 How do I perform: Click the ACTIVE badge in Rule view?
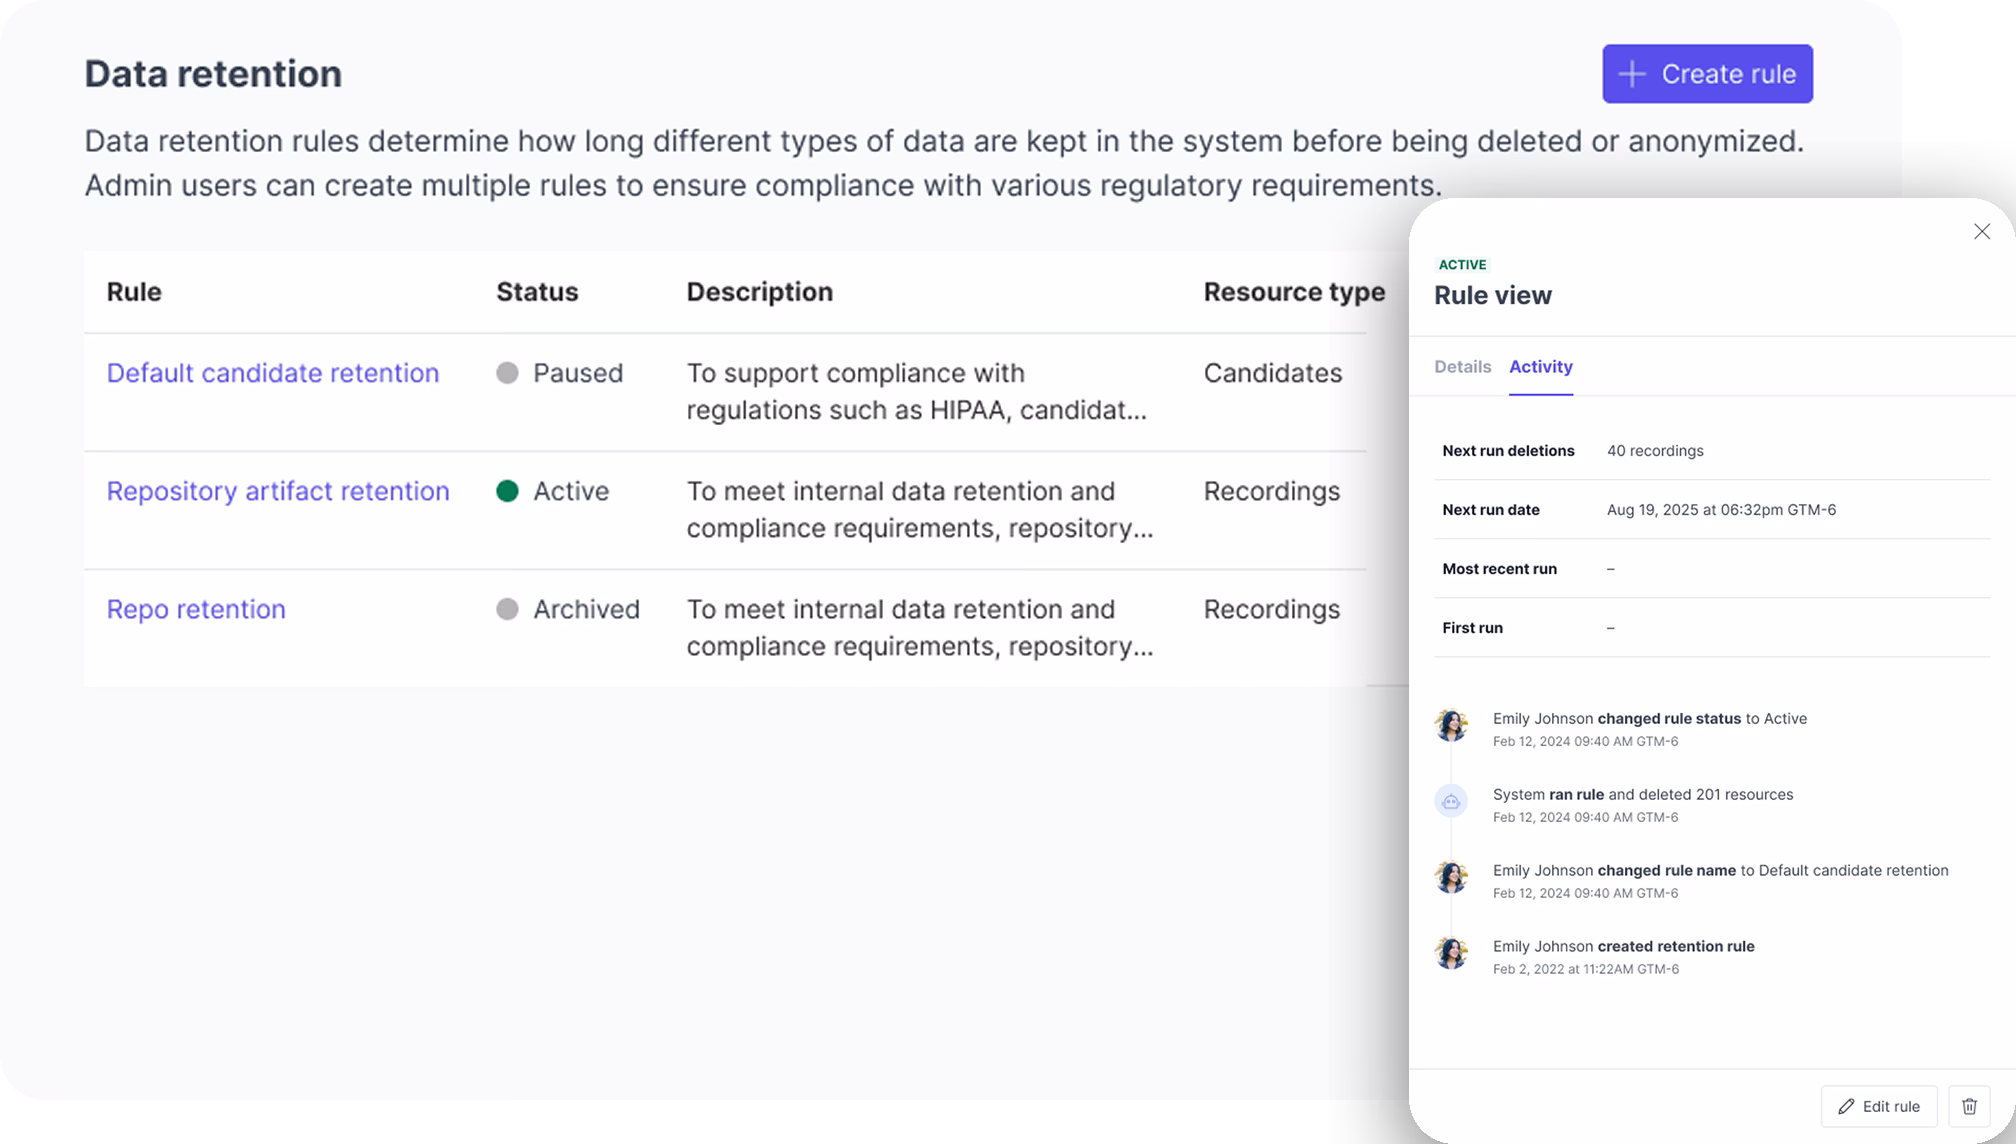click(1462, 265)
